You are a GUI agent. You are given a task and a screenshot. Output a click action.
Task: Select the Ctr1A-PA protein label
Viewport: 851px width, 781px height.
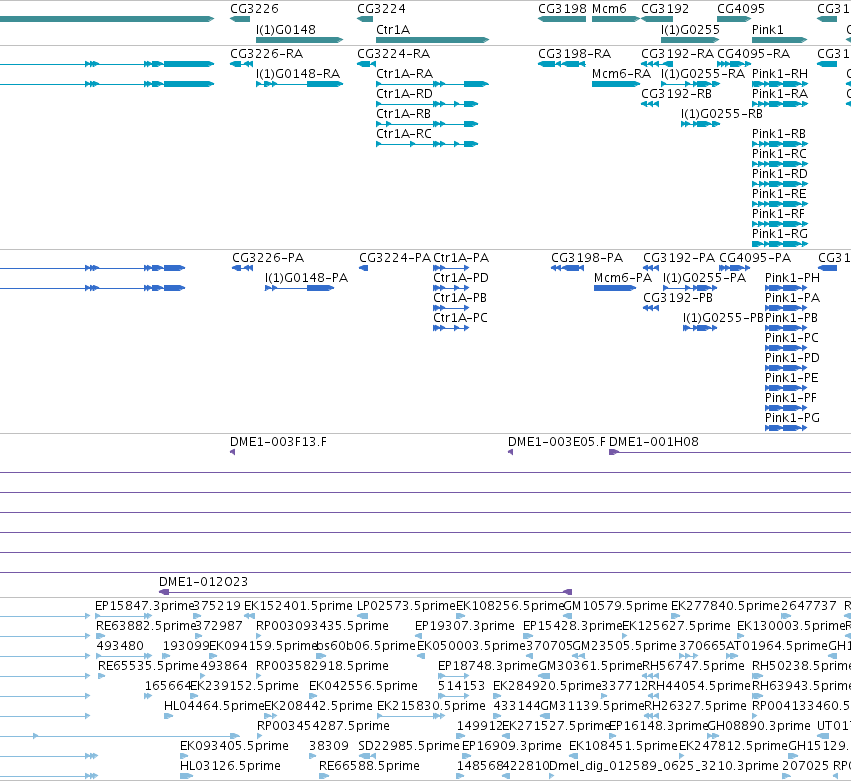click(461, 258)
